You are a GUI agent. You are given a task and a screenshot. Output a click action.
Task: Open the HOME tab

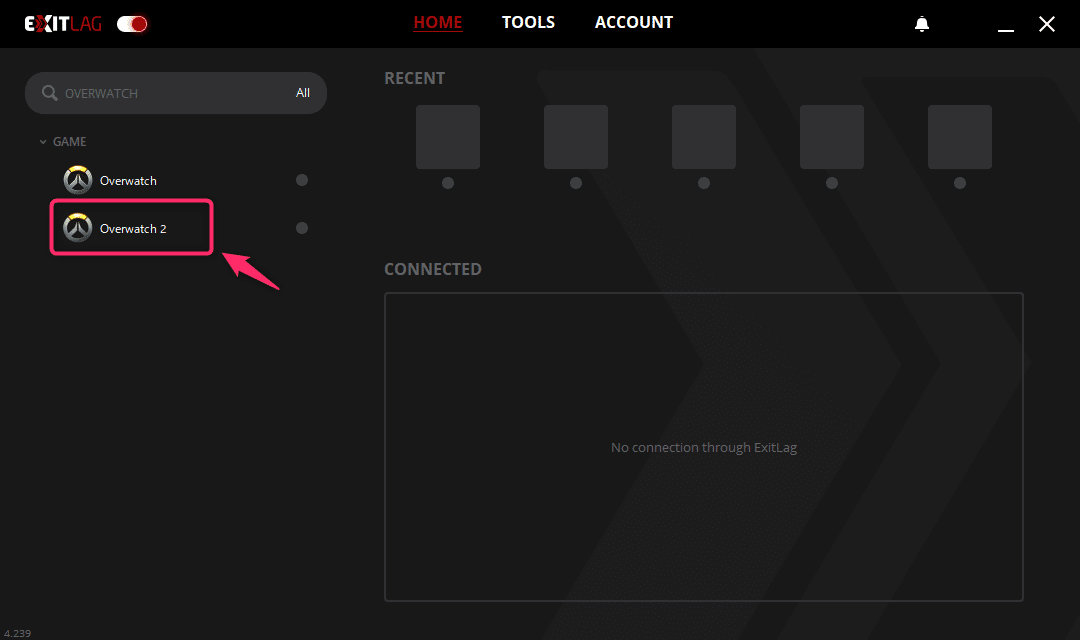pos(437,22)
